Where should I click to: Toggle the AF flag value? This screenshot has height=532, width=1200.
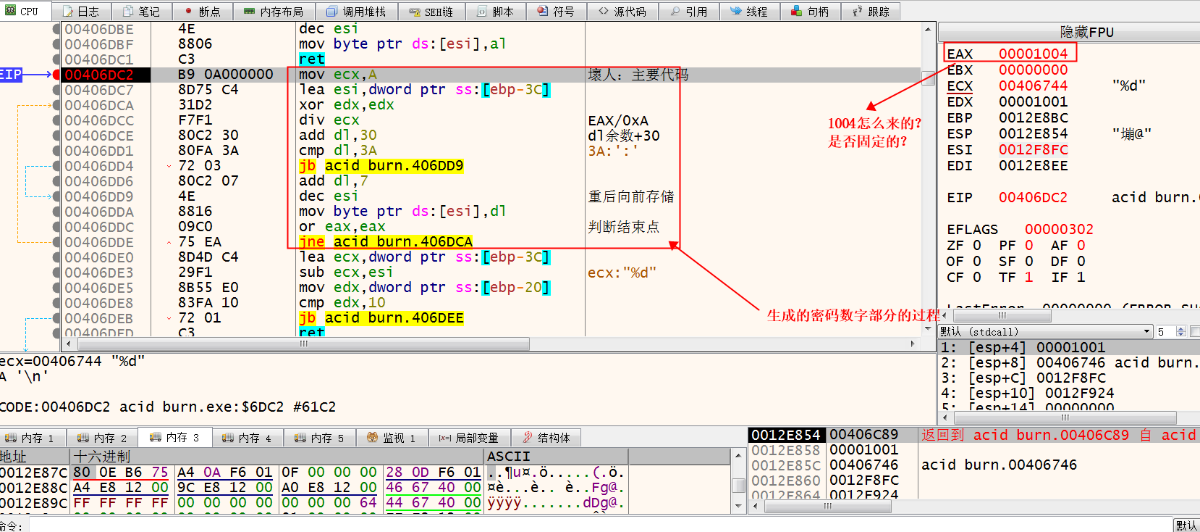tap(1081, 245)
